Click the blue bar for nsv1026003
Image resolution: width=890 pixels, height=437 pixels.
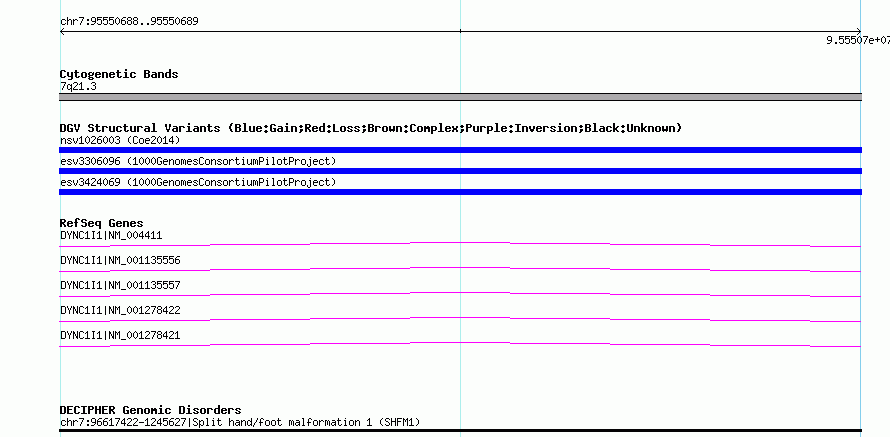click(460, 150)
